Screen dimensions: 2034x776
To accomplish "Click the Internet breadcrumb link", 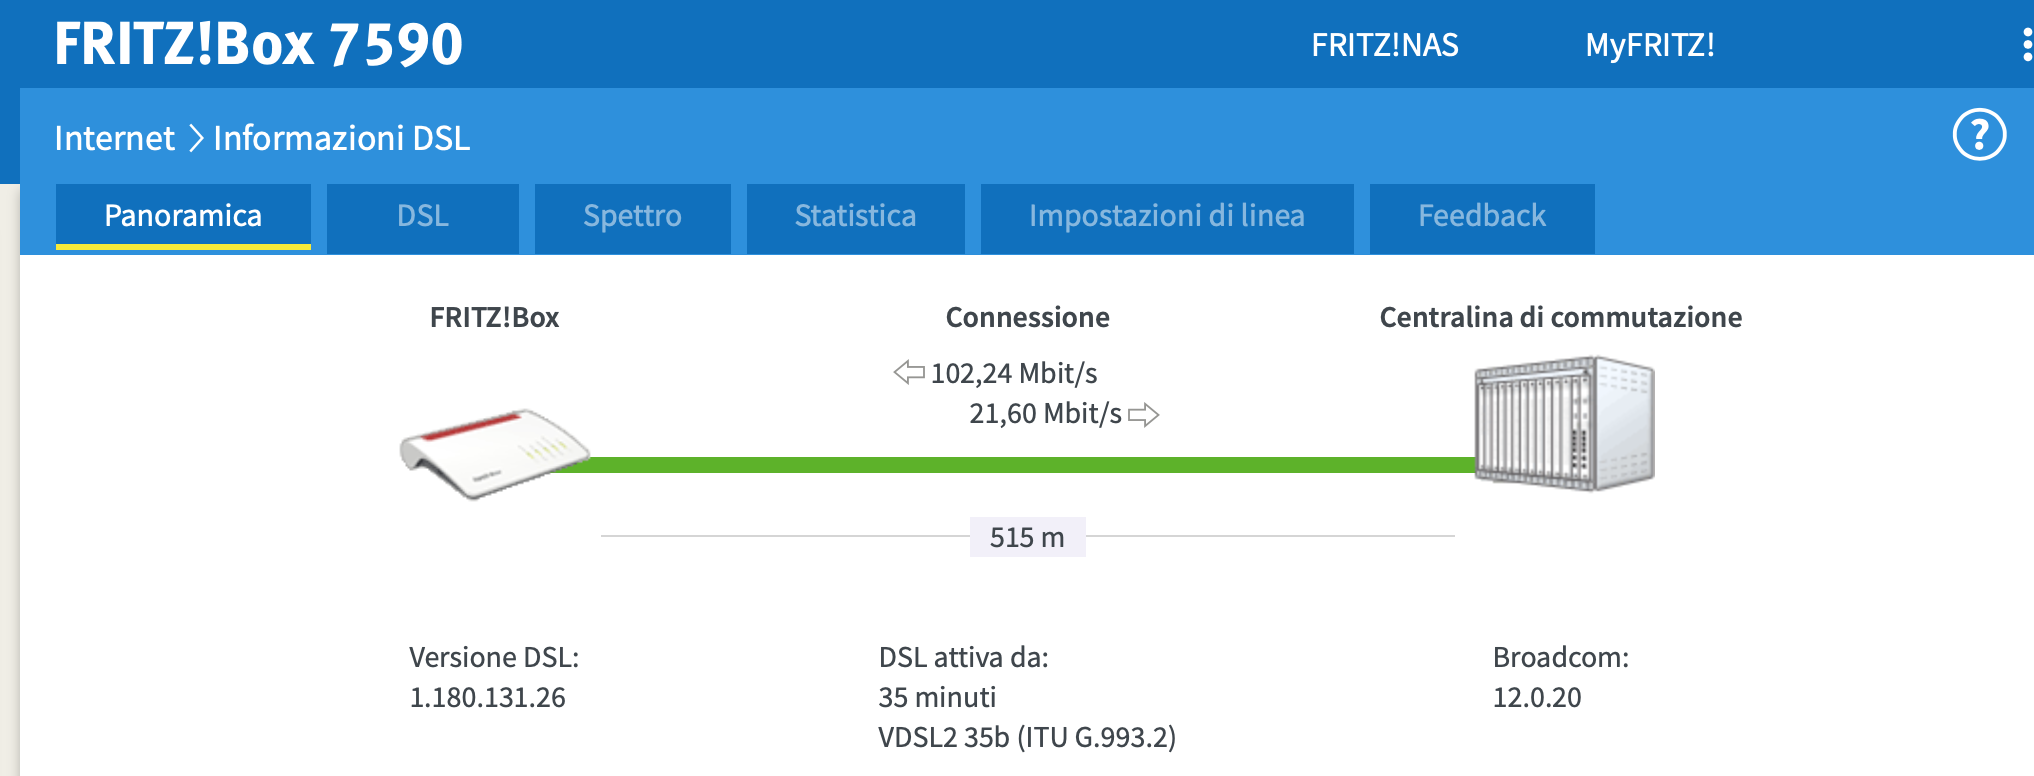I will [115, 138].
